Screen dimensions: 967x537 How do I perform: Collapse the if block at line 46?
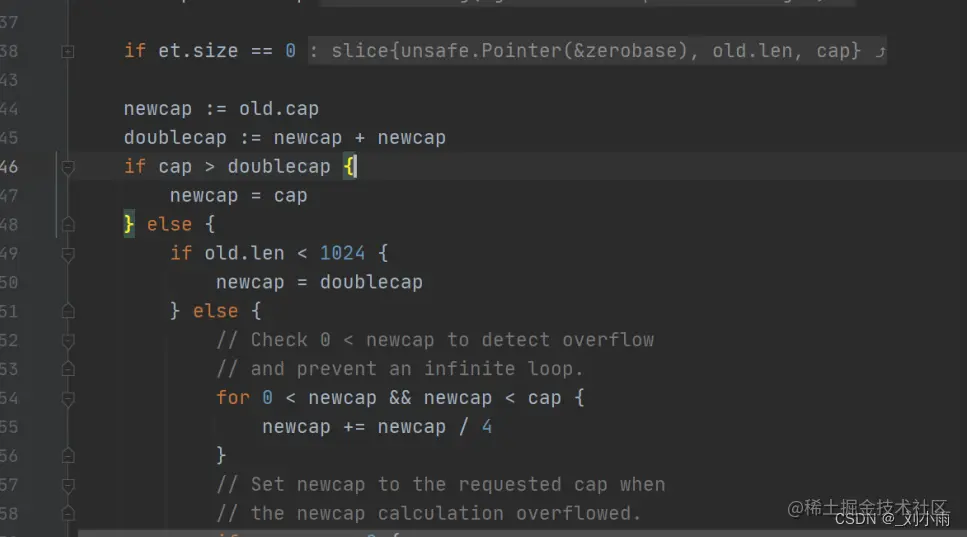[68, 167]
